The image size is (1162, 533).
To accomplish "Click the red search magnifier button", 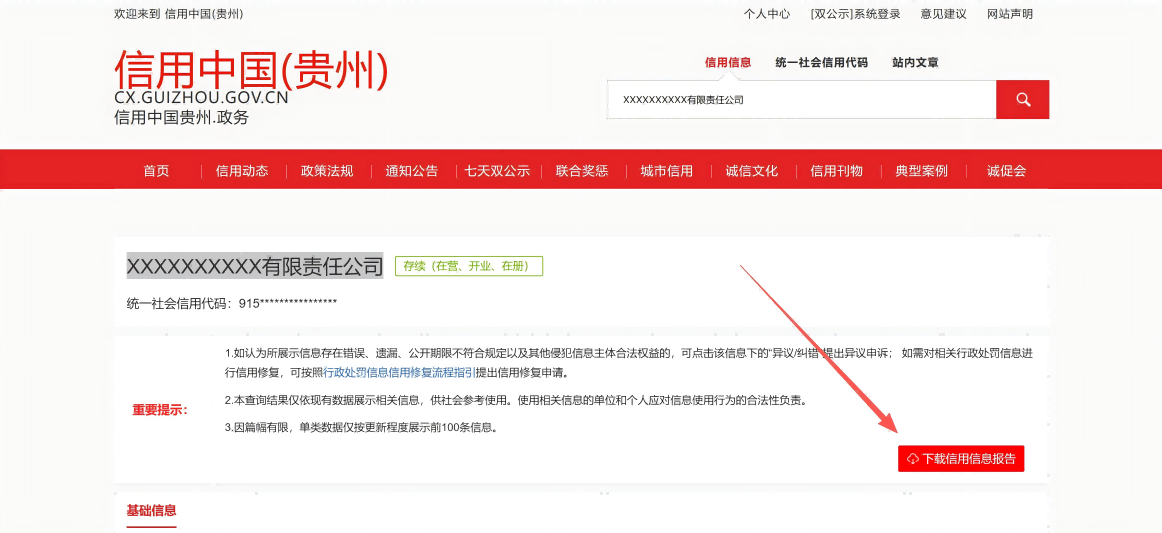I will click(1022, 100).
